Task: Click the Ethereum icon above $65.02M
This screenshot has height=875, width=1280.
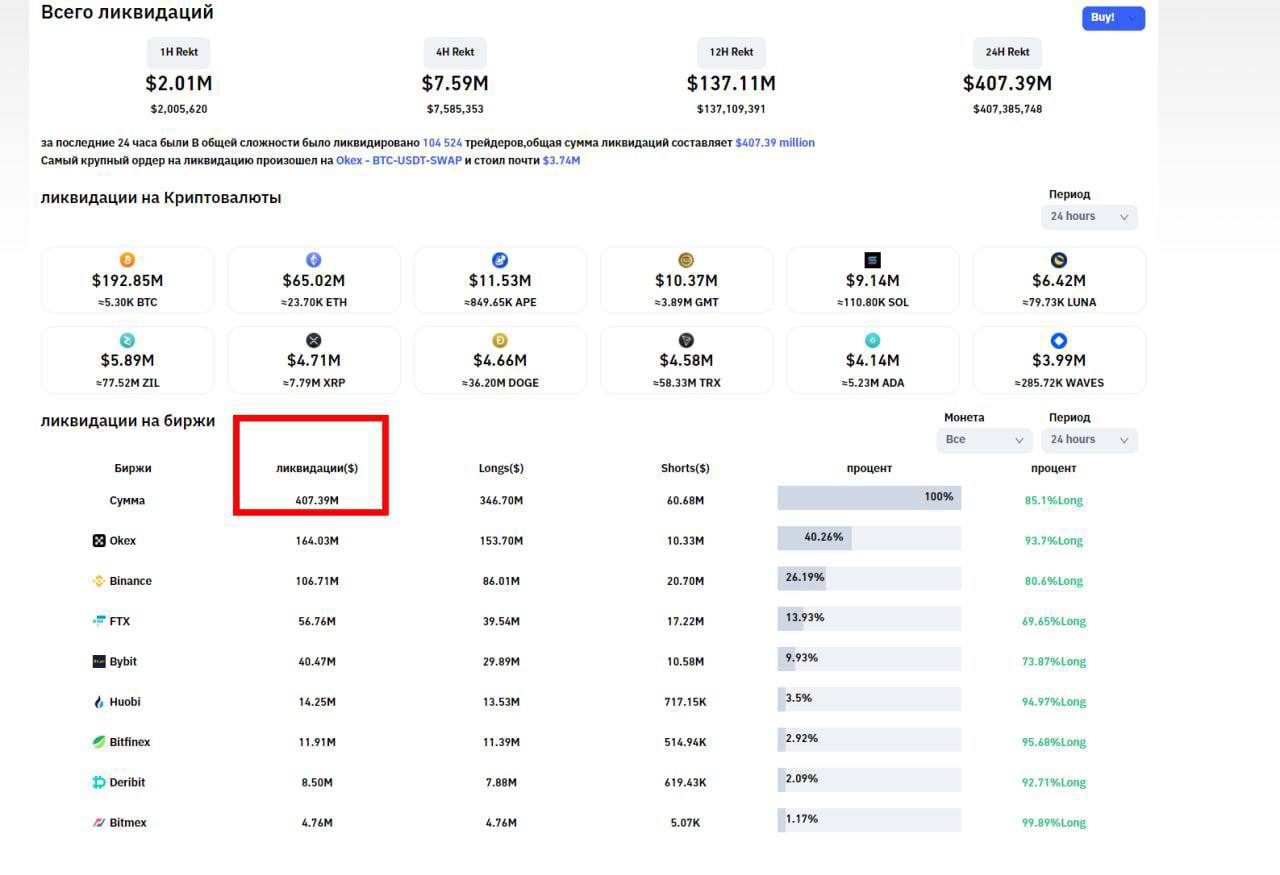Action: 314,261
